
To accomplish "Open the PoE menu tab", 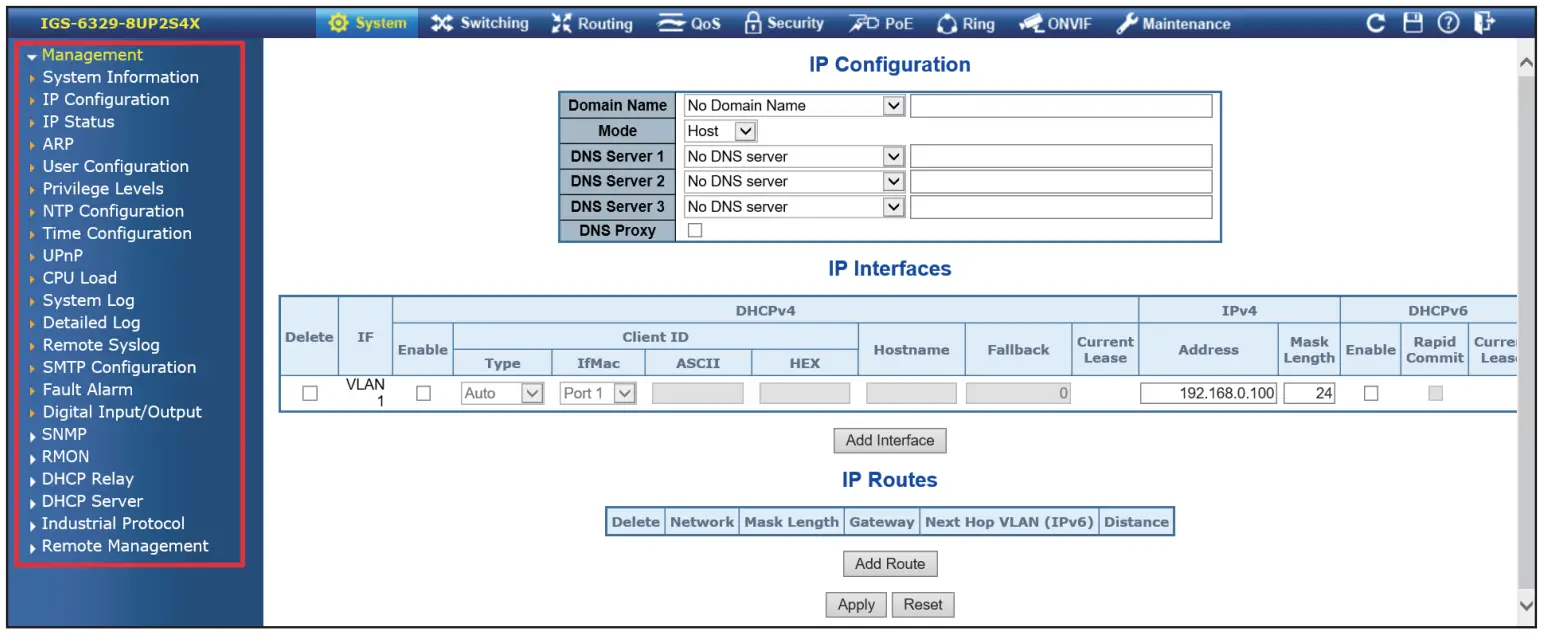I will point(881,23).
